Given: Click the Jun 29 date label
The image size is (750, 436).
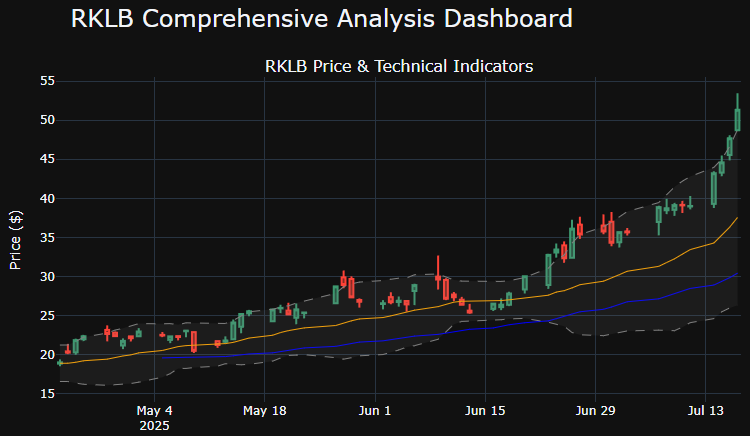Looking at the screenshot, I should [595, 411].
